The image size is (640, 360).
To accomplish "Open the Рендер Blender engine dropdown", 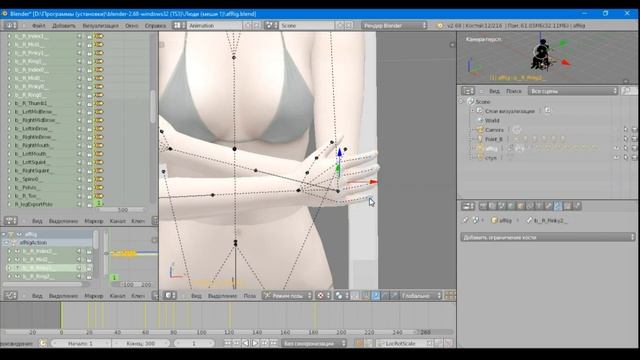I will (394, 25).
